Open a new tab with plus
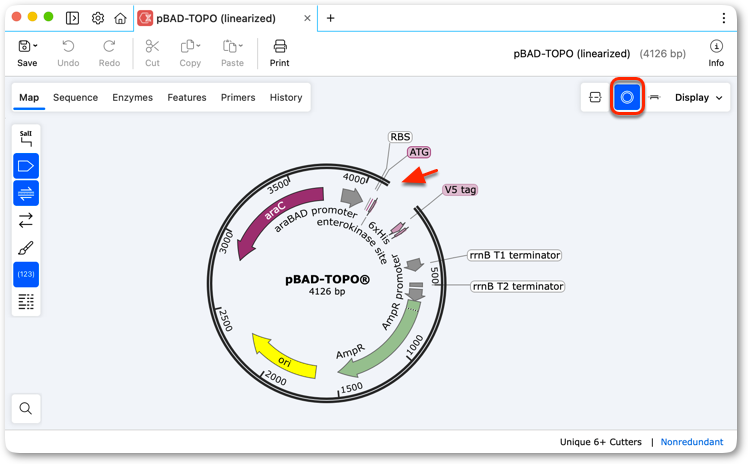The height and width of the screenshot is (464, 748). click(330, 18)
